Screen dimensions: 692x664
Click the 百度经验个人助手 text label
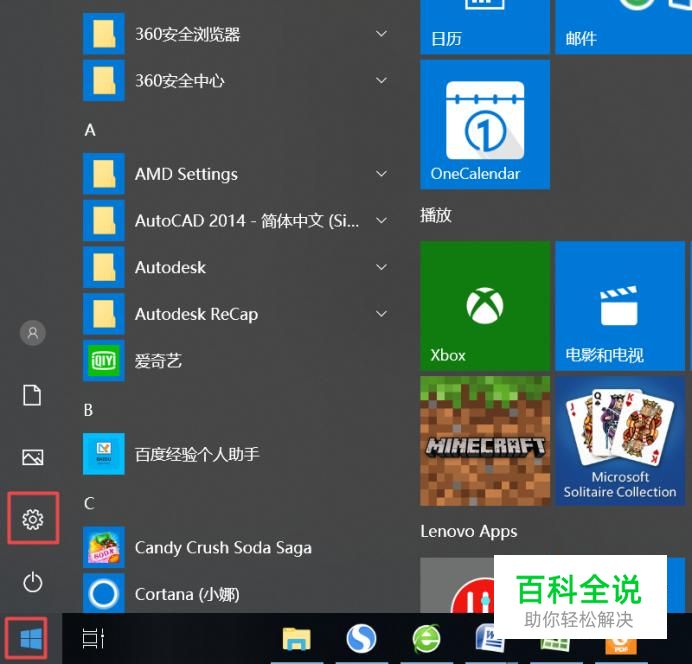point(197,454)
